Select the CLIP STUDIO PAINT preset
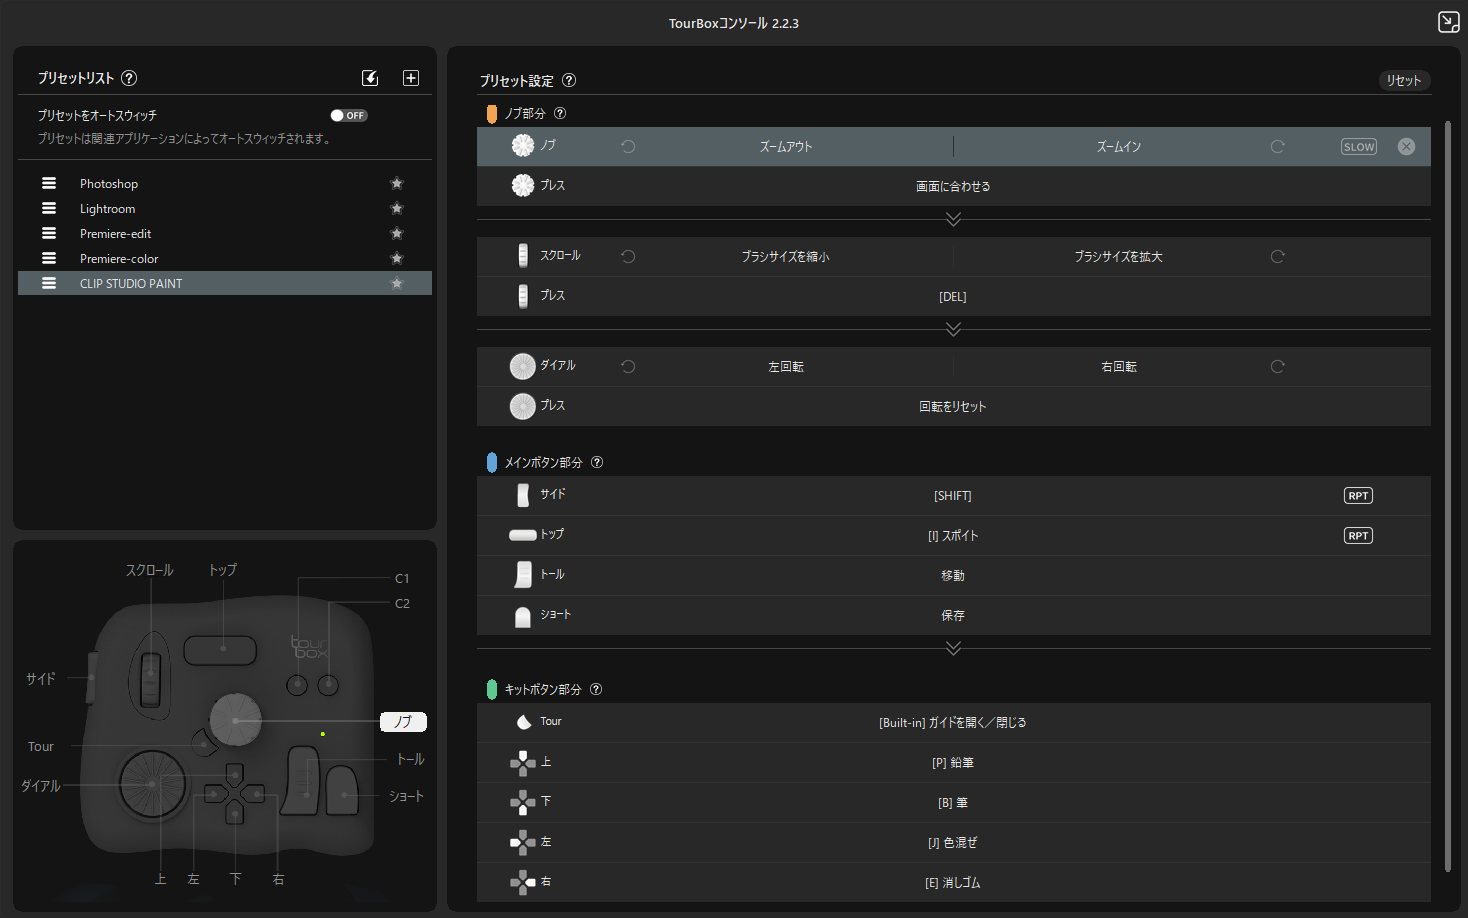 [131, 284]
